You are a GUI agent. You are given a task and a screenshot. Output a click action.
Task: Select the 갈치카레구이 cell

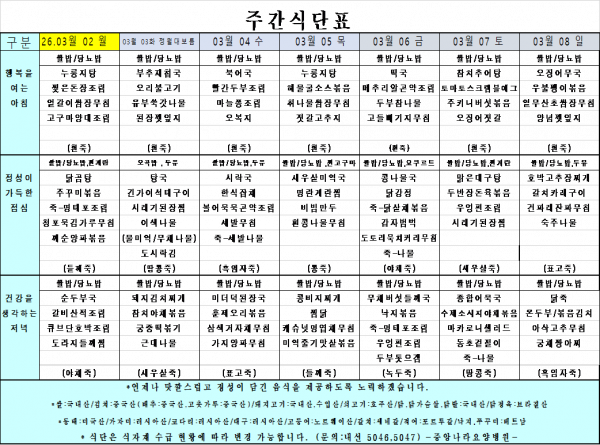tap(559, 193)
